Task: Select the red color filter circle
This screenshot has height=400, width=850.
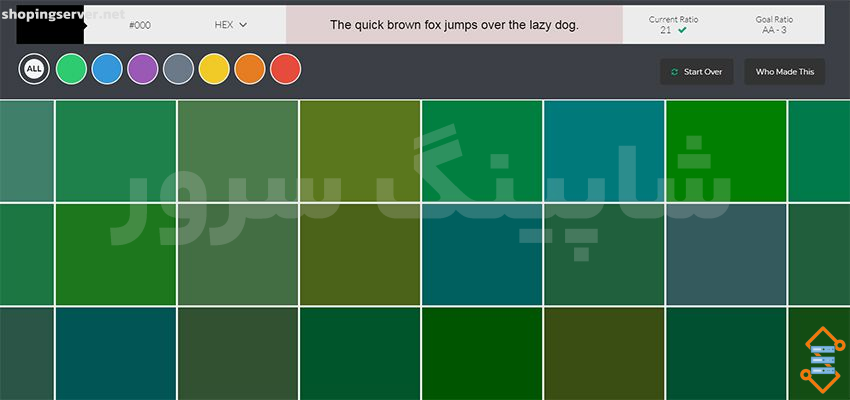Action: tap(285, 69)
